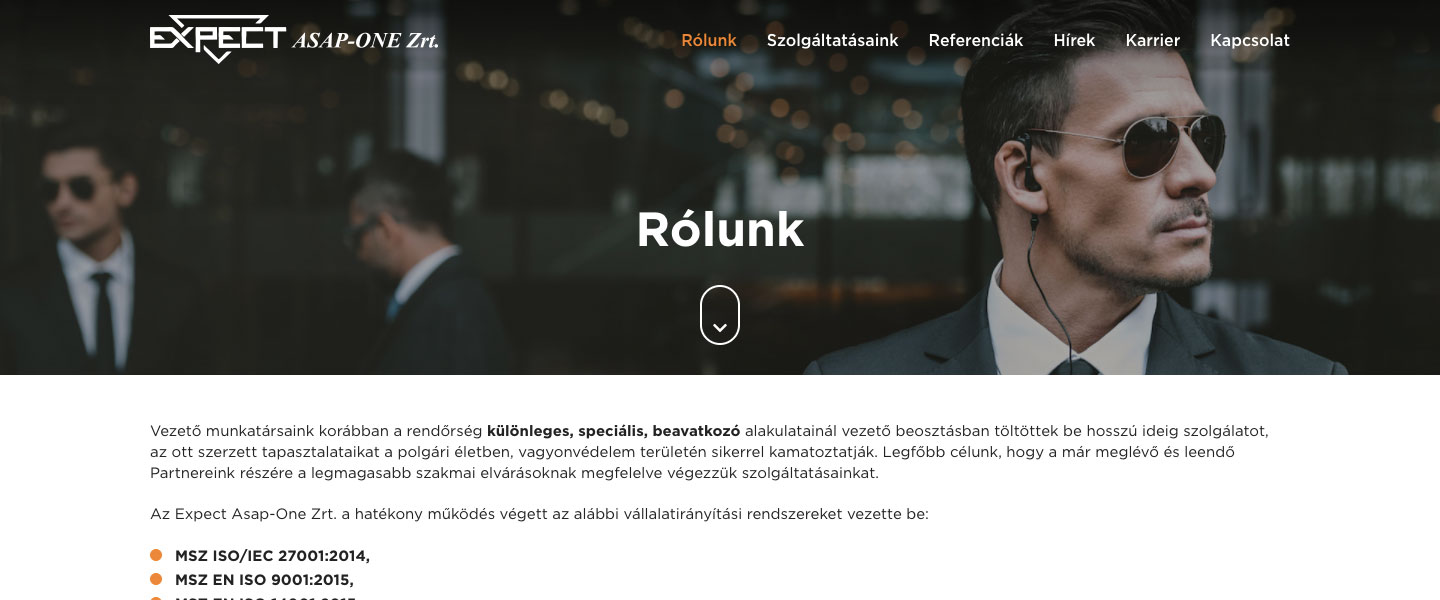Image resolution: width=1440 pixels, height=600 pixels.
Task: Select the Karrier navigation link
Action: [1153, 41]
